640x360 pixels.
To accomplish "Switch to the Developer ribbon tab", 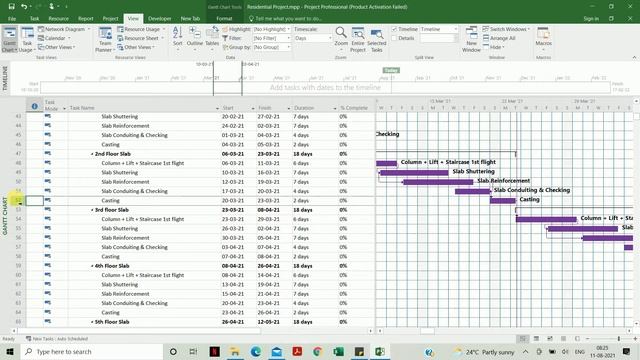I will [160, 19].
